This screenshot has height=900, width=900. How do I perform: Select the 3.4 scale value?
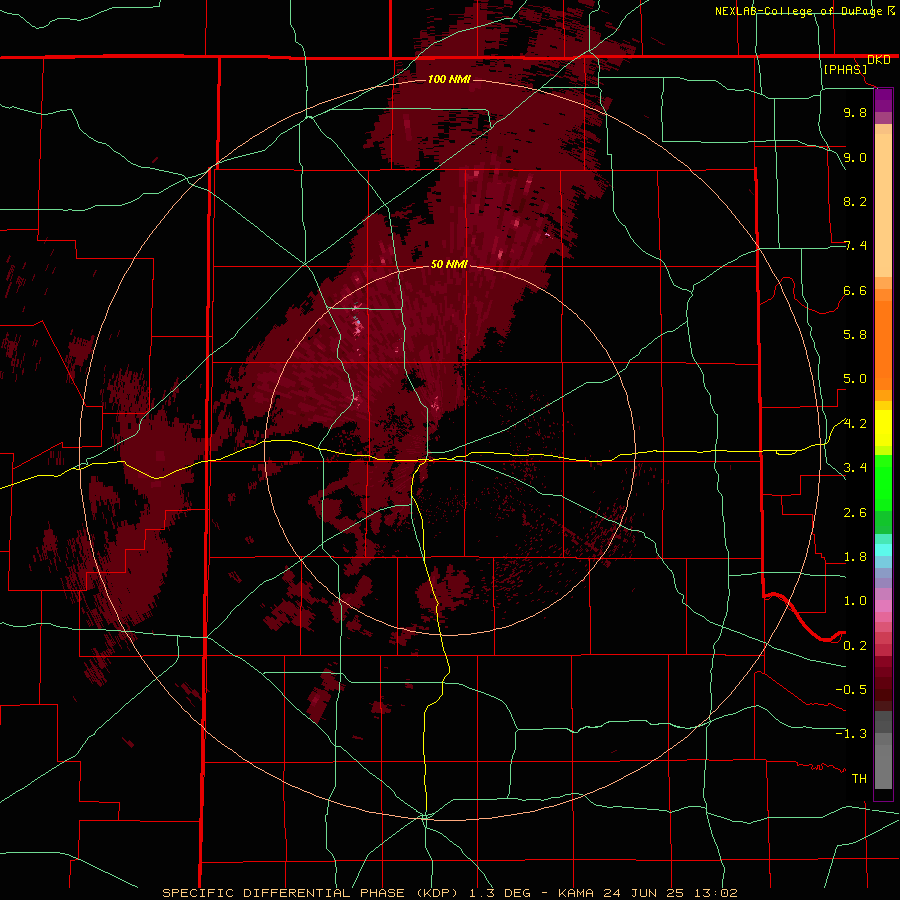855,468
